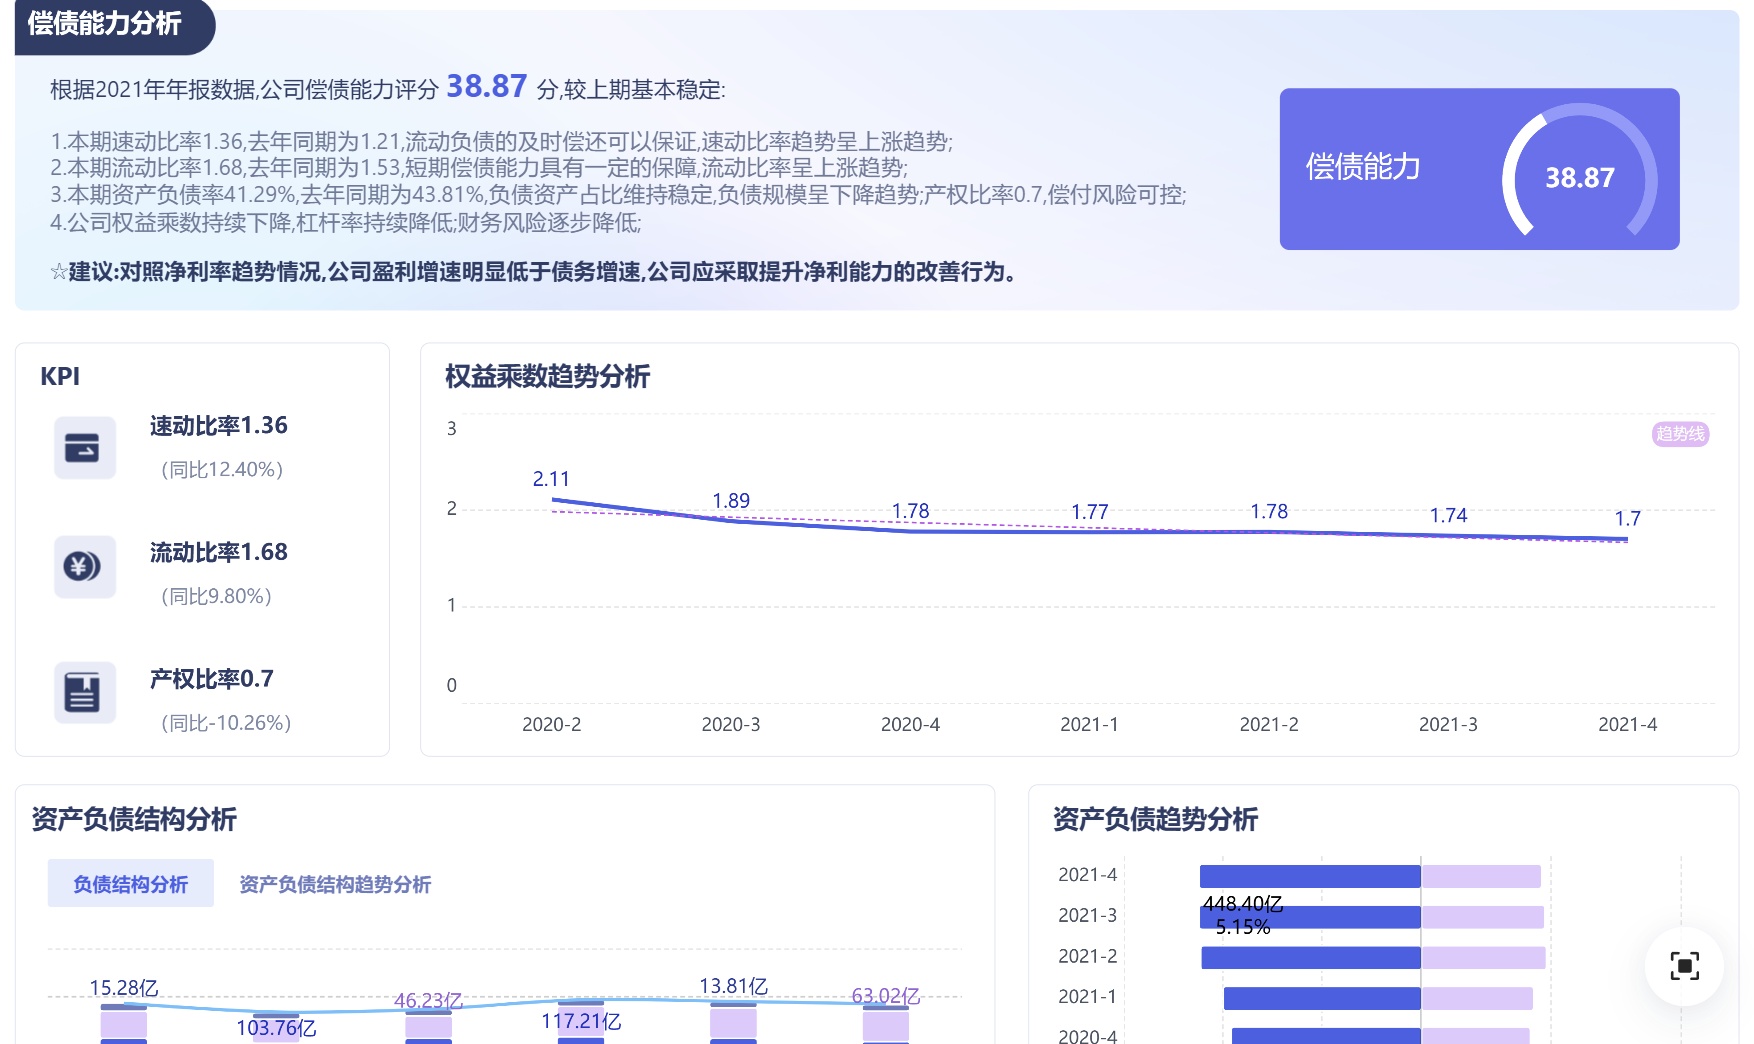Click the light purple 2021-4 bar segment
This screenshot has width=1754, height=1044.
tap(1481, 876)
